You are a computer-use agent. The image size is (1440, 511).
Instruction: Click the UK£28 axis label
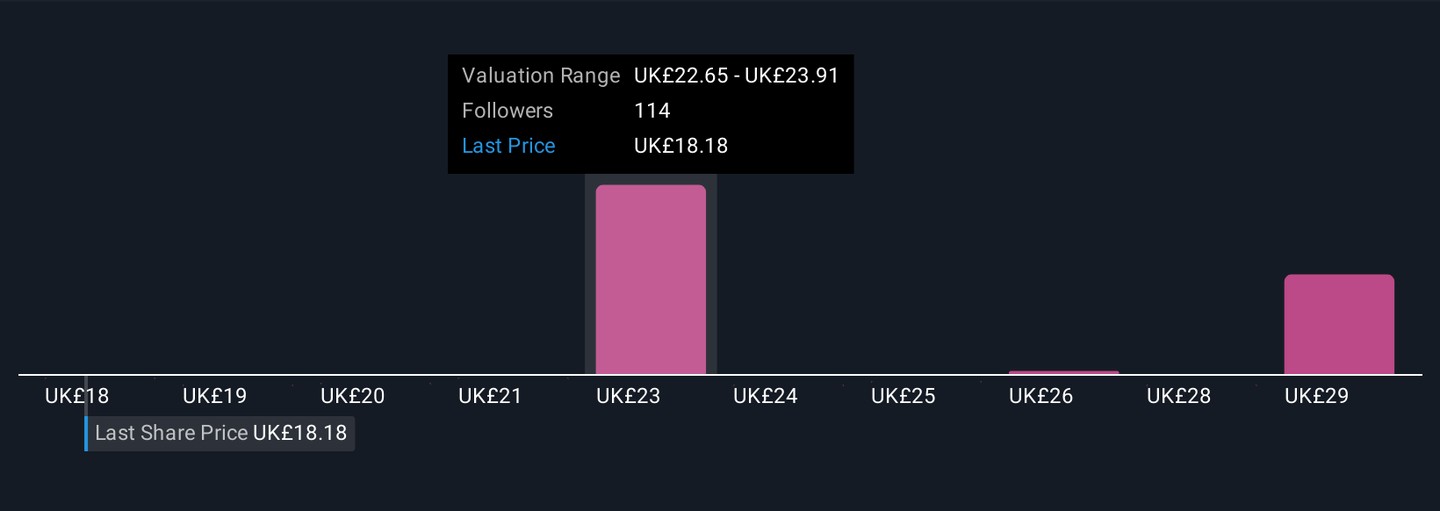click(1178, 396)
